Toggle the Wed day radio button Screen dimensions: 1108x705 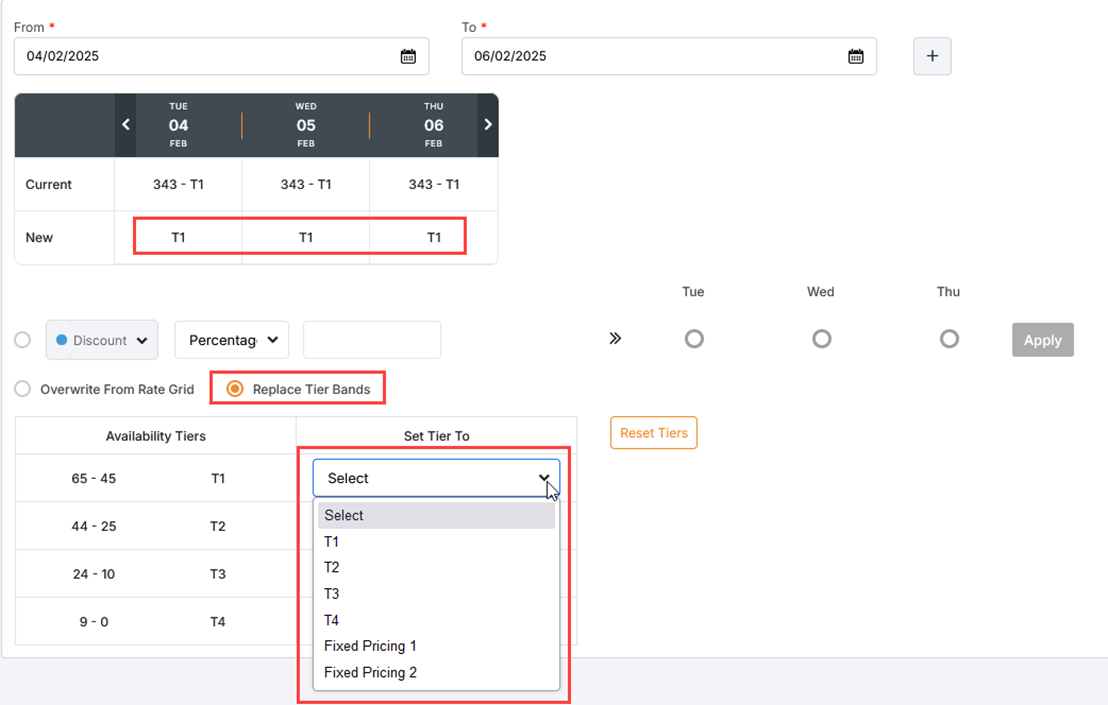[821, 339]
